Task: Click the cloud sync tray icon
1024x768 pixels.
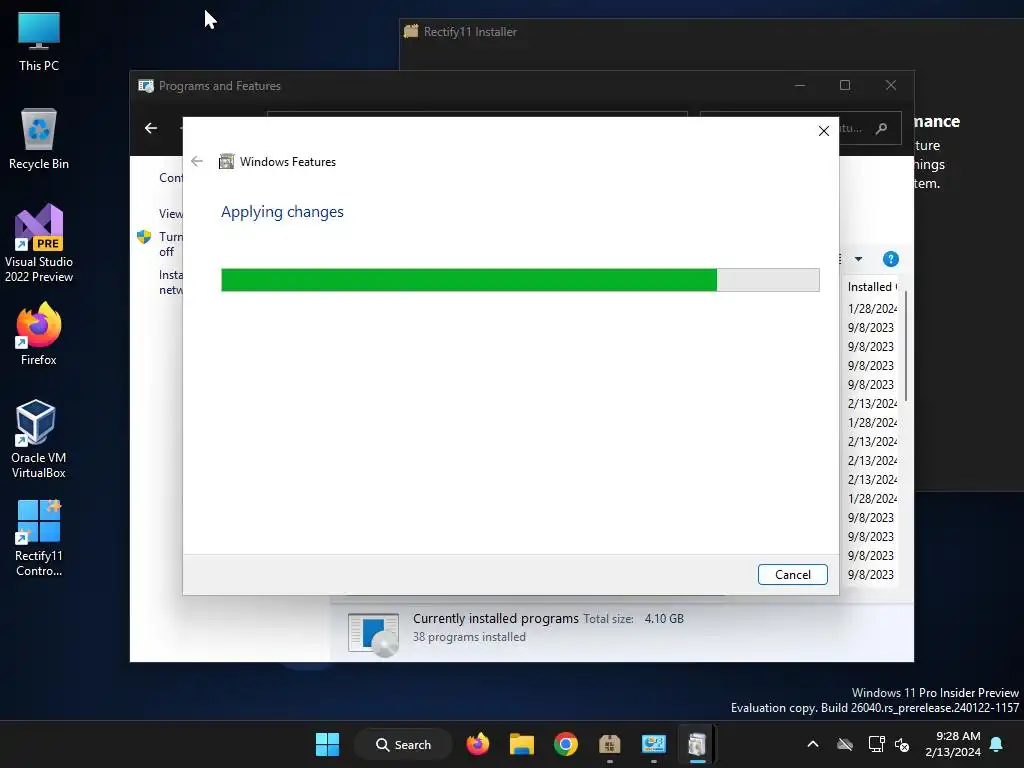Action: tap(845, 744)
